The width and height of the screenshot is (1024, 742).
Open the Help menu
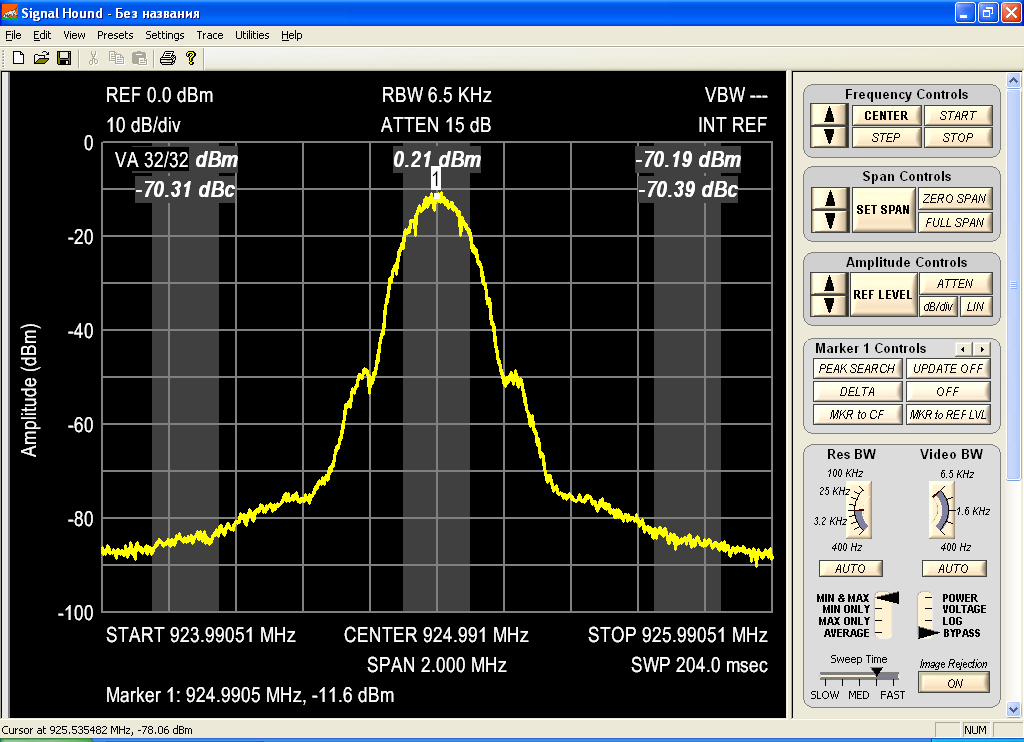tap(292, 35)
